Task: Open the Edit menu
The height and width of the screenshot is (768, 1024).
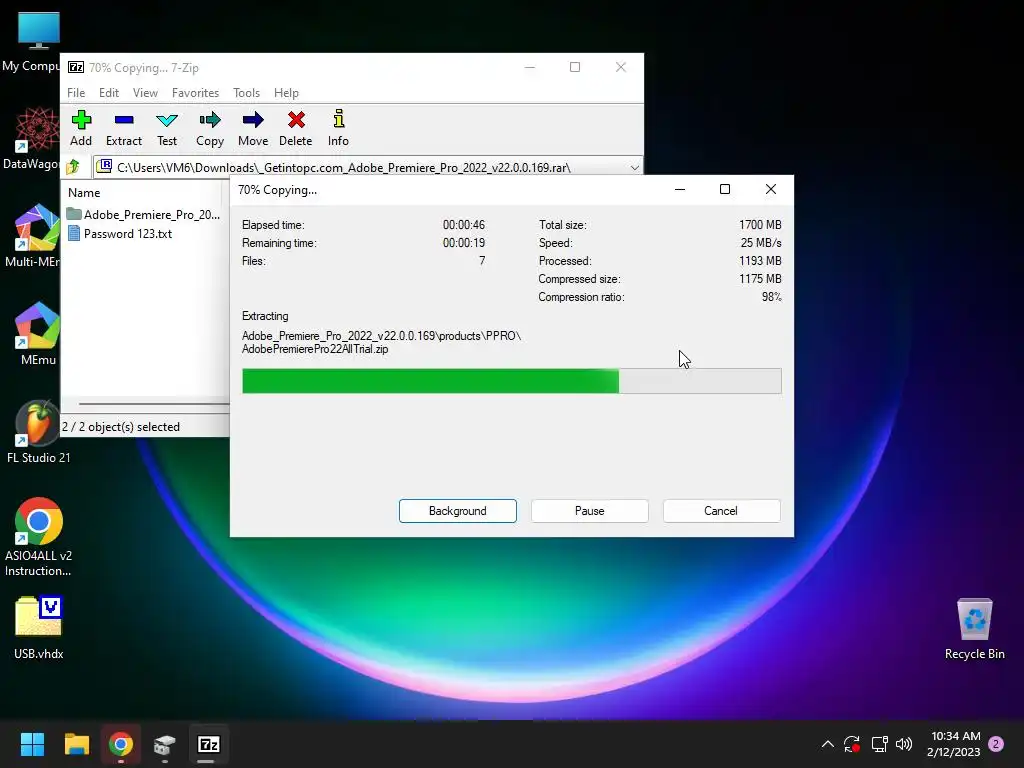Action: pyautogui.click(x=108, y=93)
